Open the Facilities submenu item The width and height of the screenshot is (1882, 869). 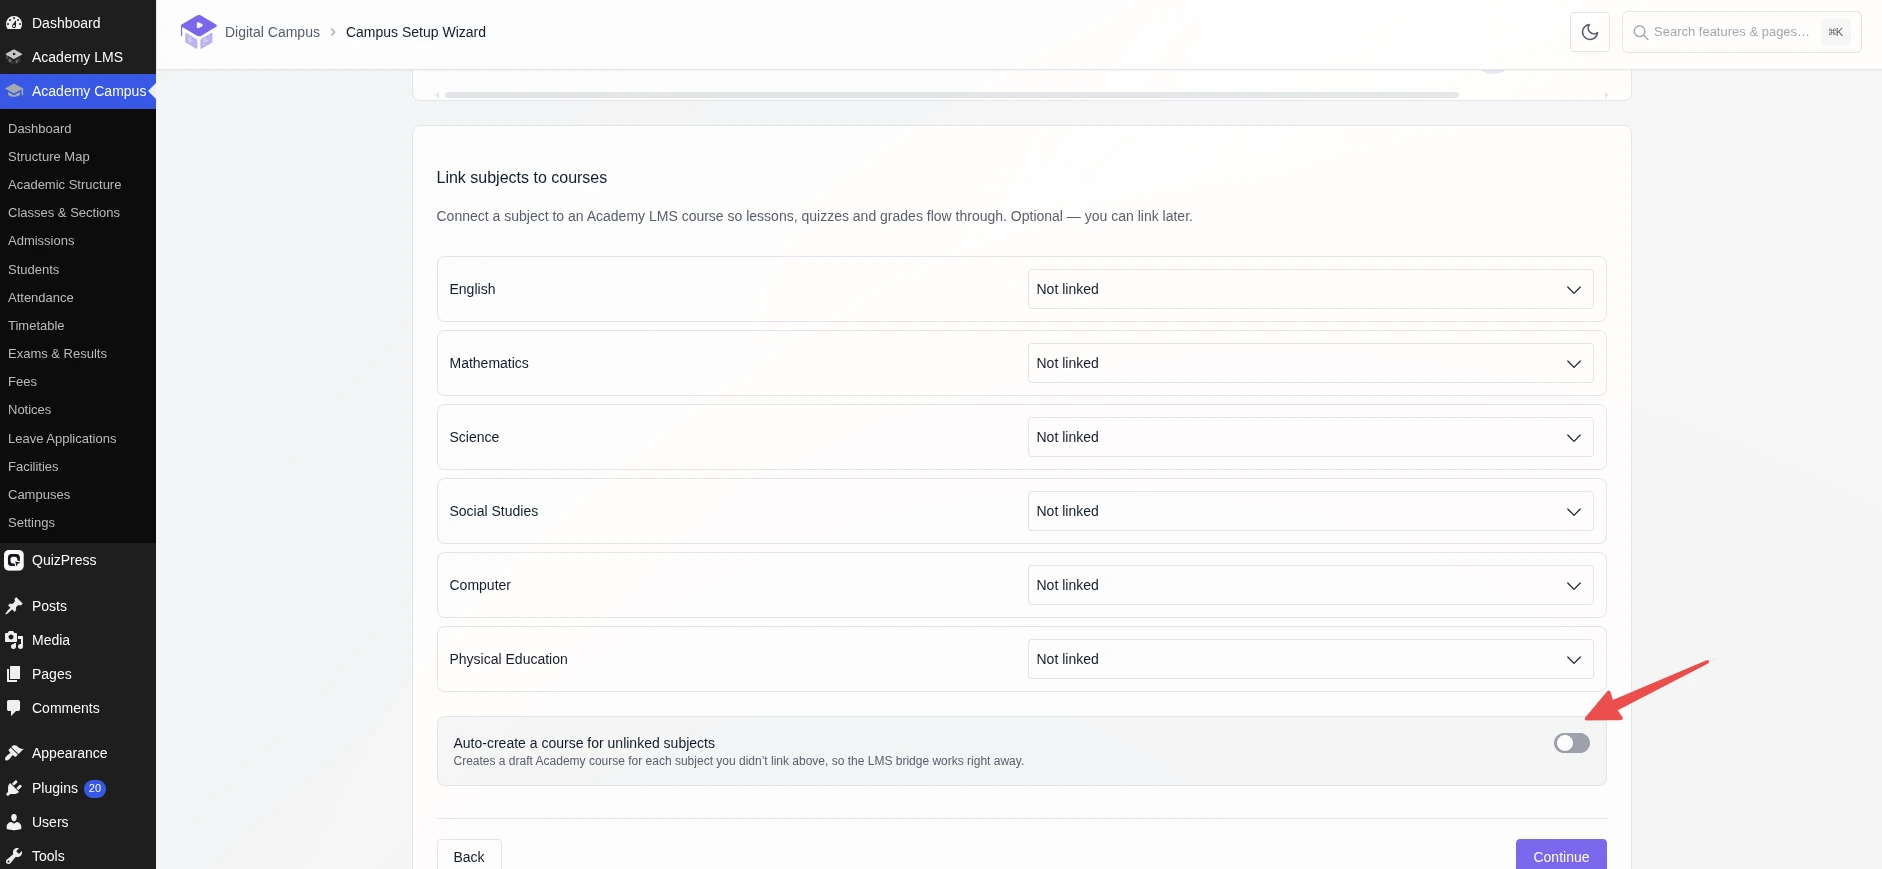(33, 467)
